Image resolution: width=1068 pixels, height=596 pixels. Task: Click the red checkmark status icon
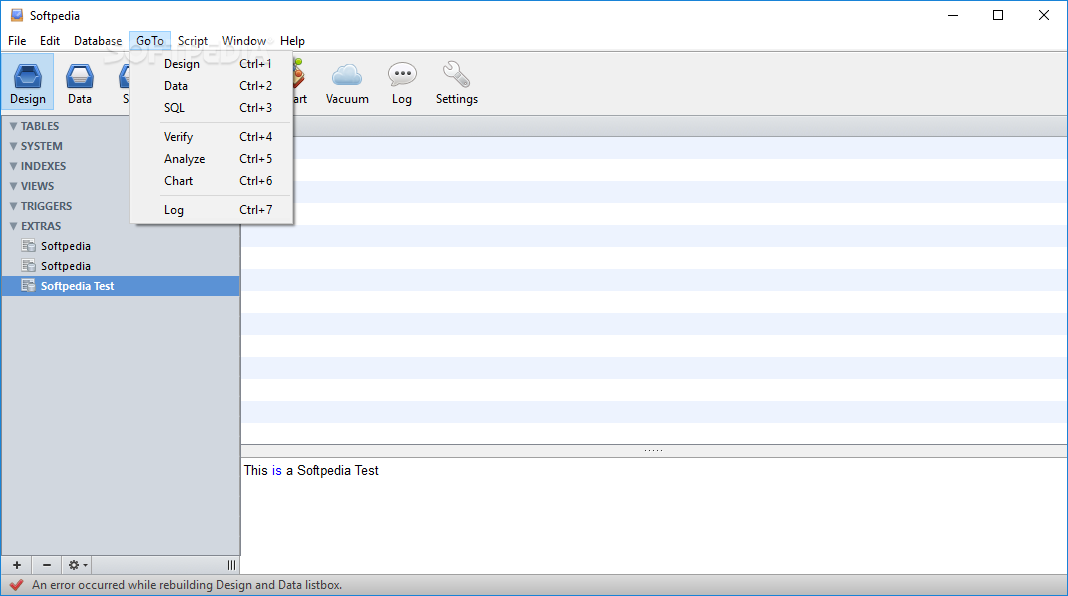[16, 585]
